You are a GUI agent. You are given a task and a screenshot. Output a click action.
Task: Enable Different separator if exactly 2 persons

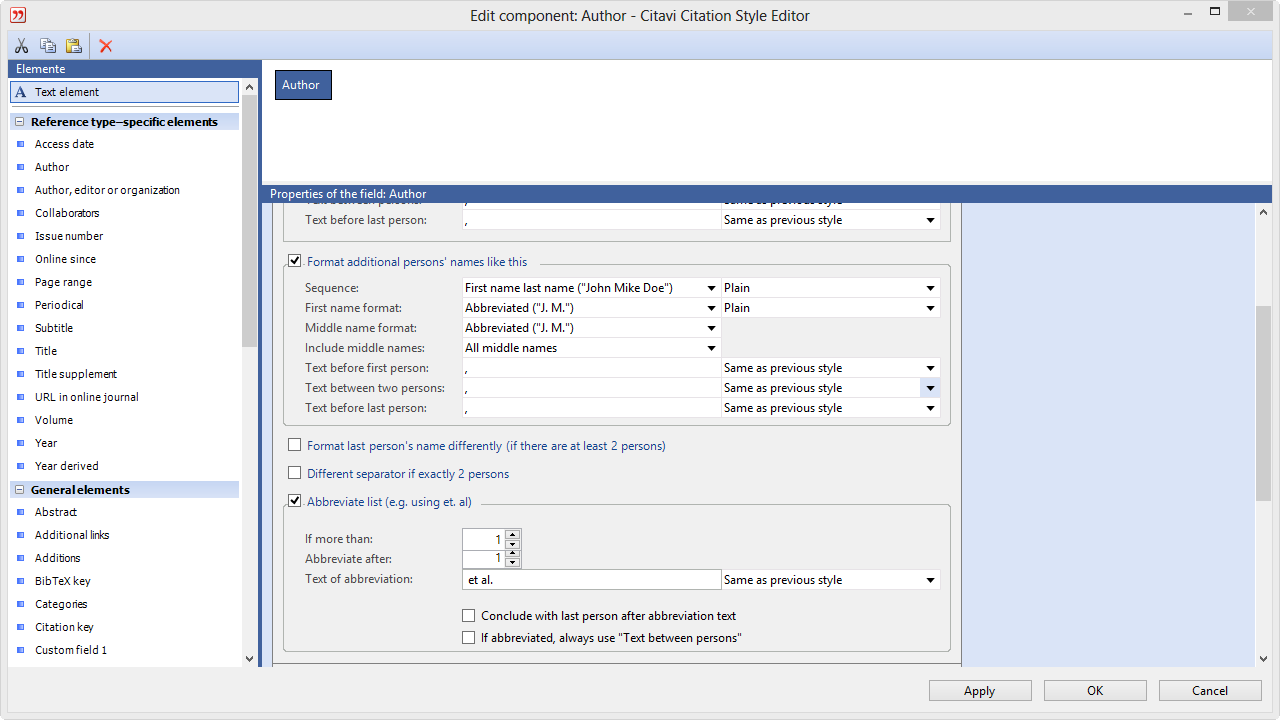(x=294, y=473)
